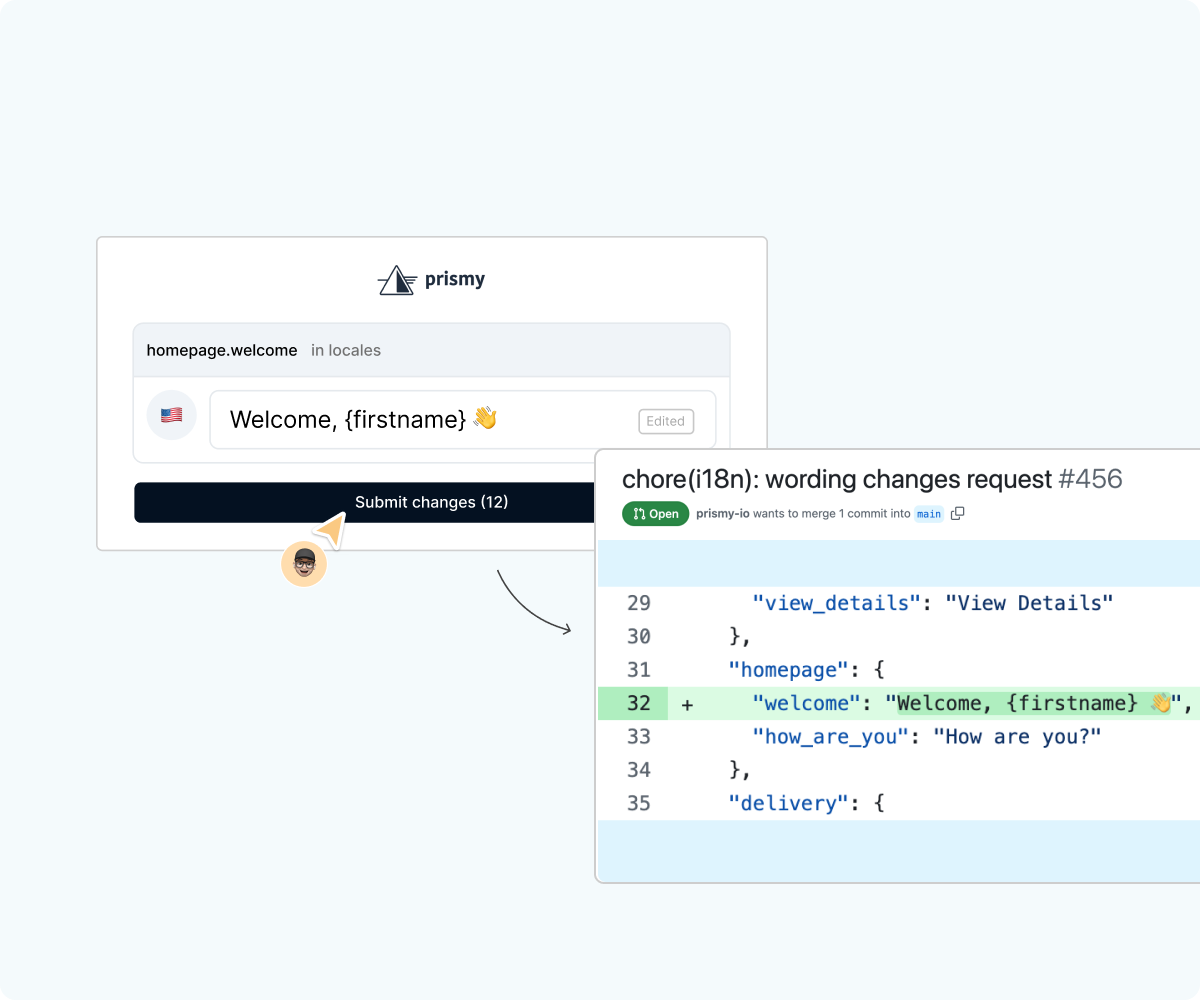The image size is (1200, 1000).
Task: Select the homepage.welcome key name
Action: point(222,350)
